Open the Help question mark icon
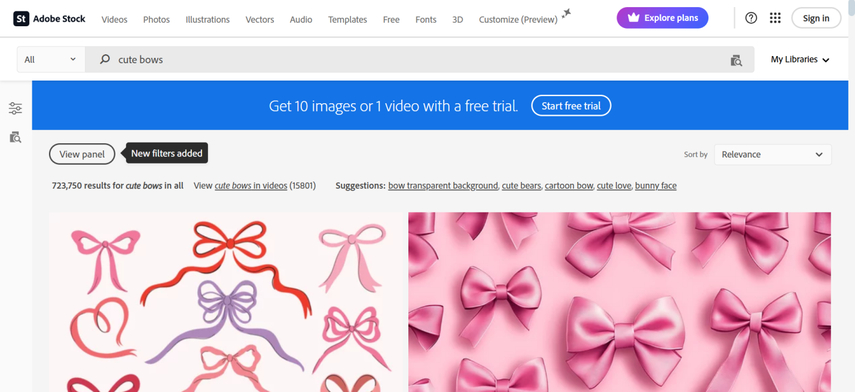 click(751, 18)
